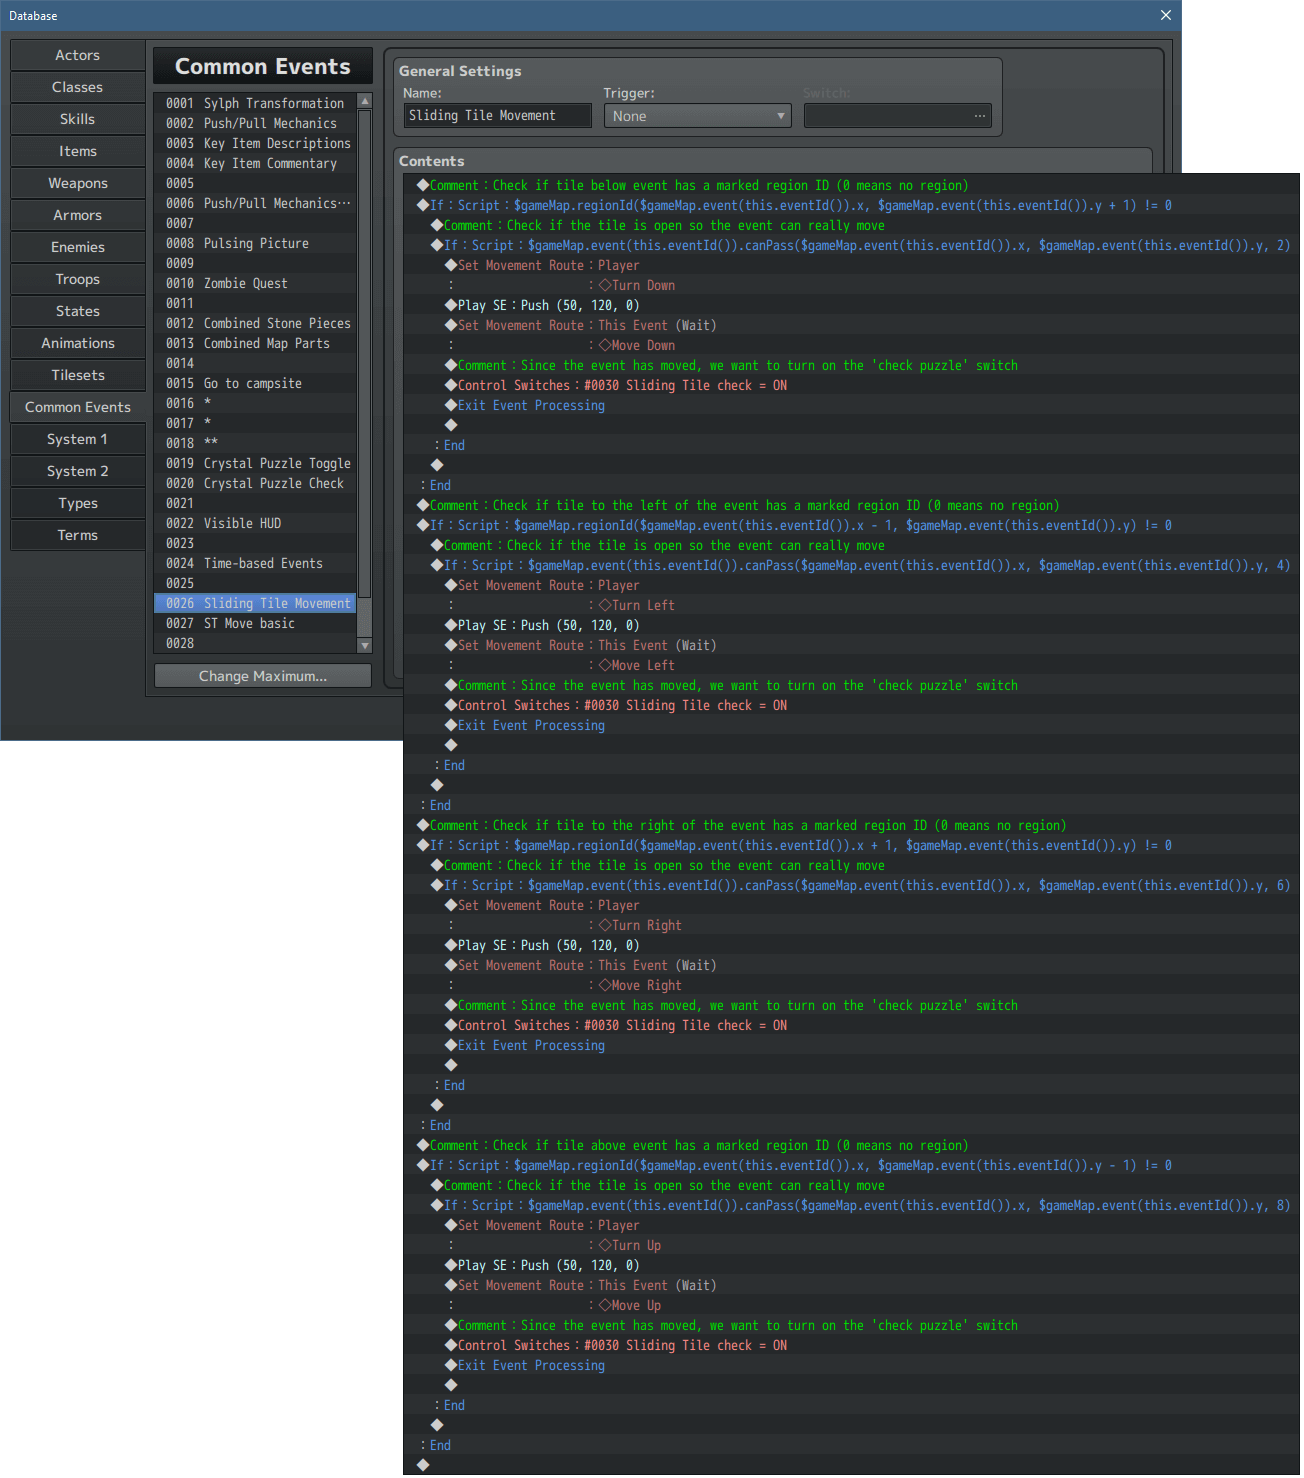Image resolution: width=1304 pixels, height=1478 pixels.
Task: Select event 0019 Crystal Puzzle Toggle
Action: pos(255,463)
